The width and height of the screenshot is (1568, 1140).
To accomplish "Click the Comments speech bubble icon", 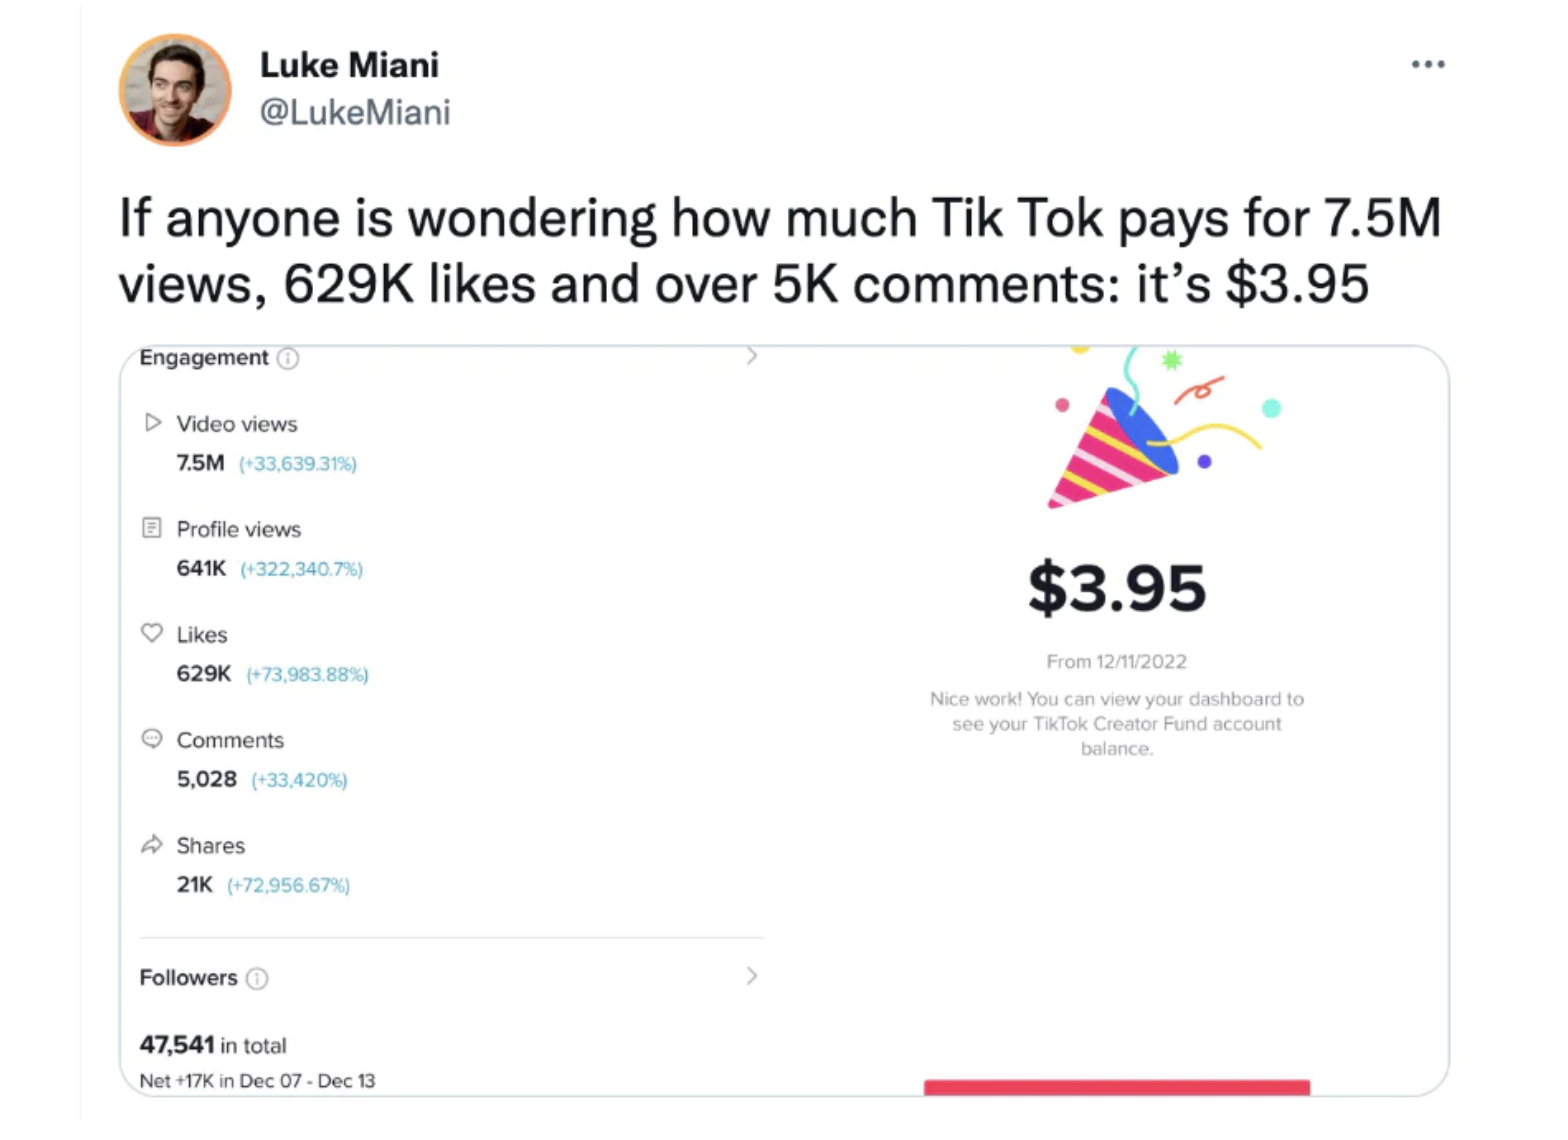I will (152, 739).
